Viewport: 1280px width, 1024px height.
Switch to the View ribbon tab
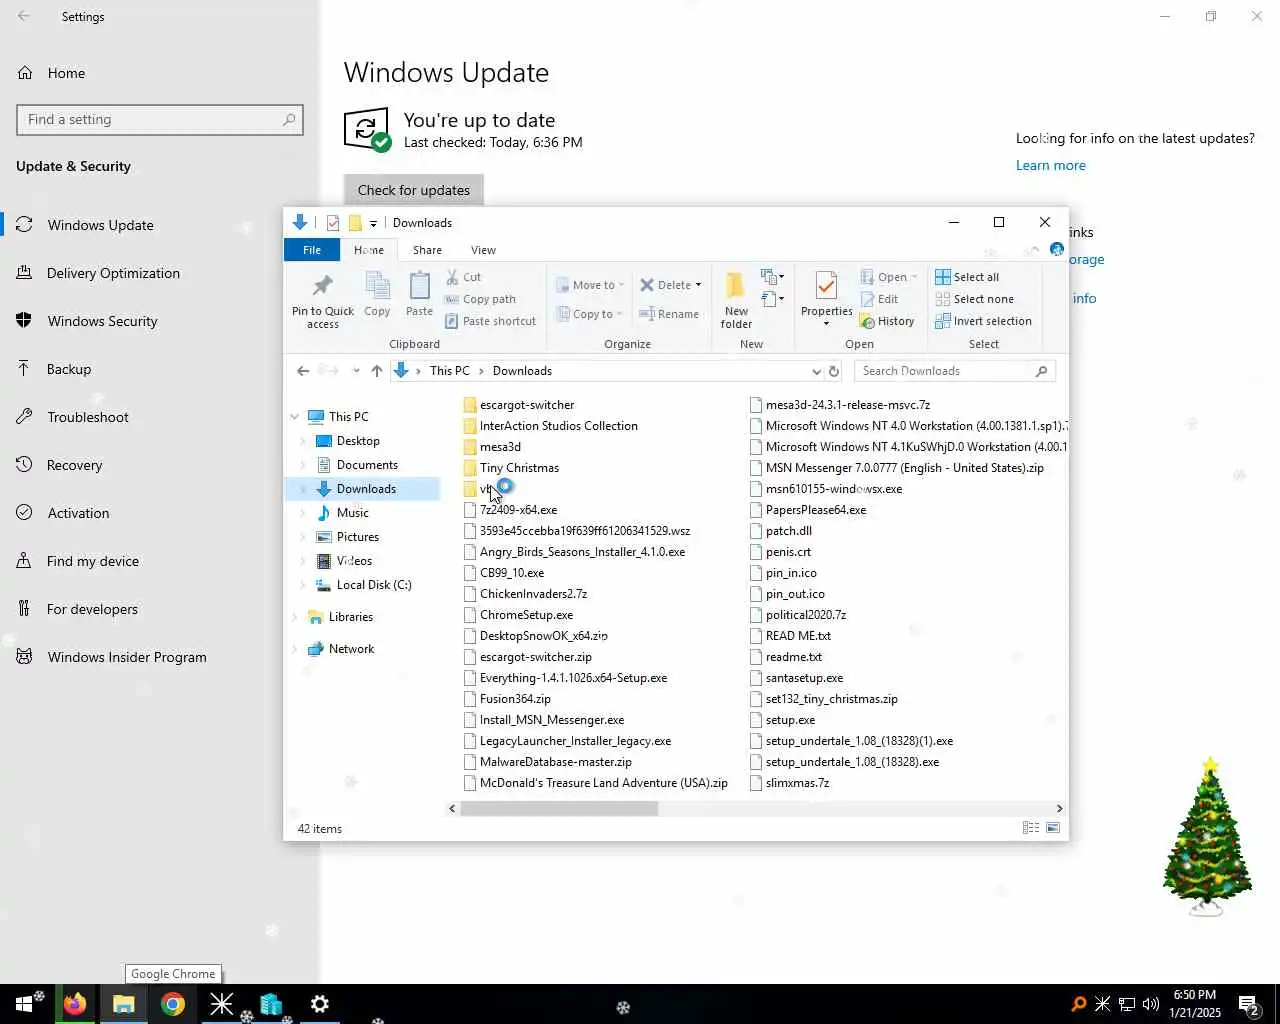[483, 250]
